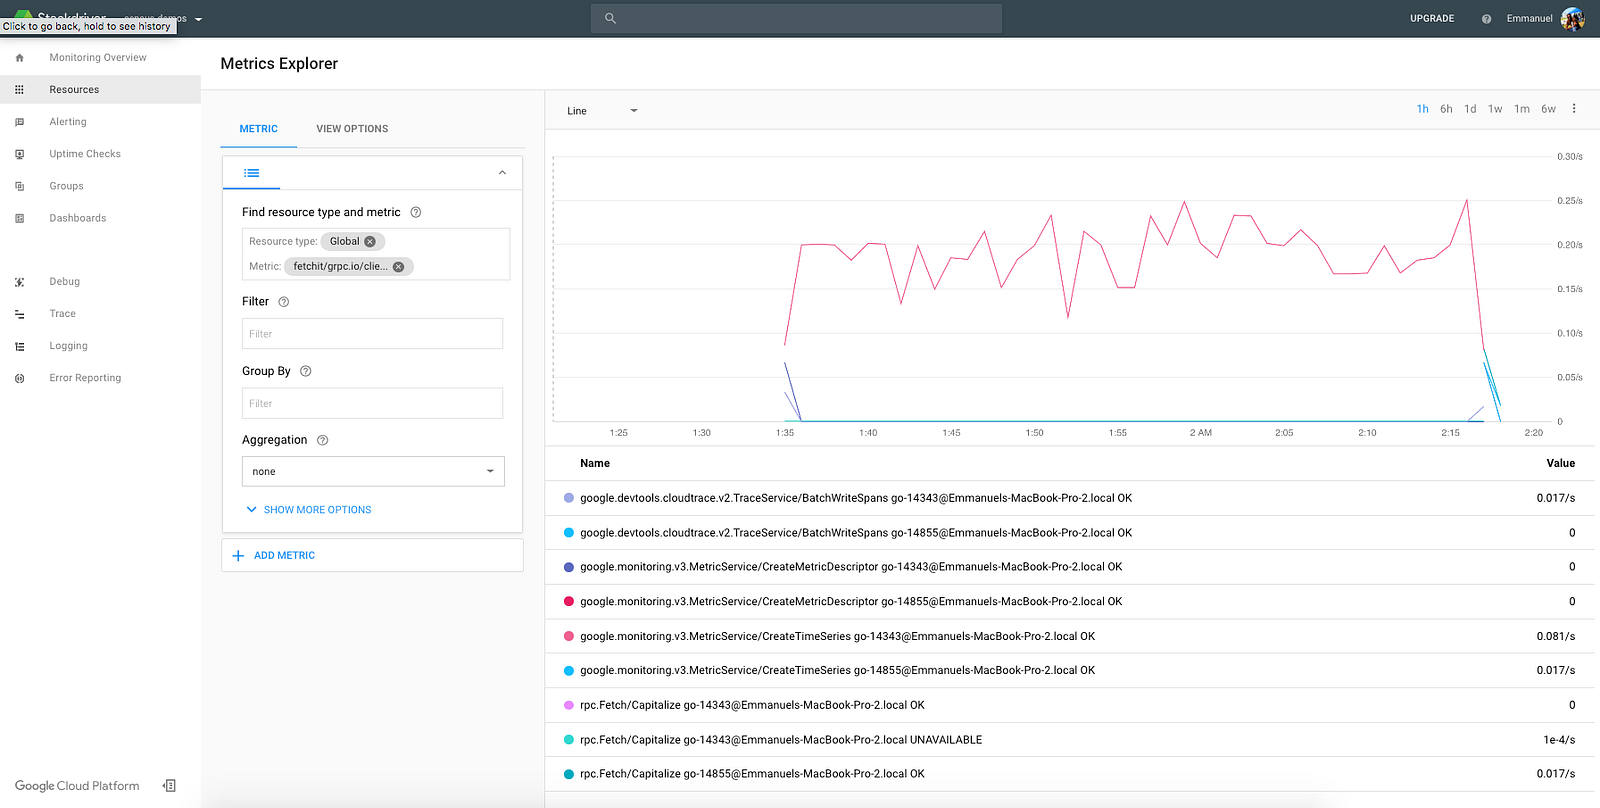
Task: Click the search magnifier icon
Action: pyautogui.click(x=610, y=18)
